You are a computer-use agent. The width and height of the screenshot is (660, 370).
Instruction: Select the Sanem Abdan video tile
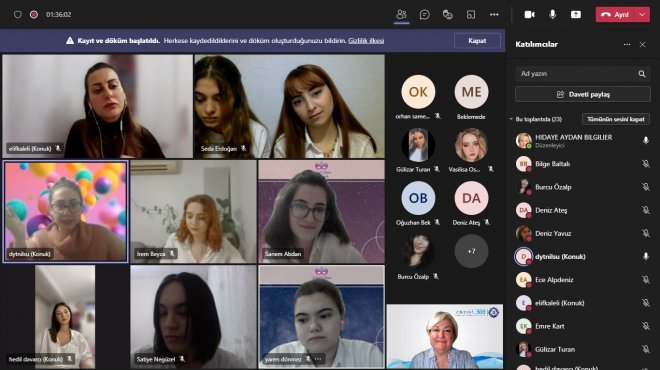pyautogui.click(x=322, y=211)
